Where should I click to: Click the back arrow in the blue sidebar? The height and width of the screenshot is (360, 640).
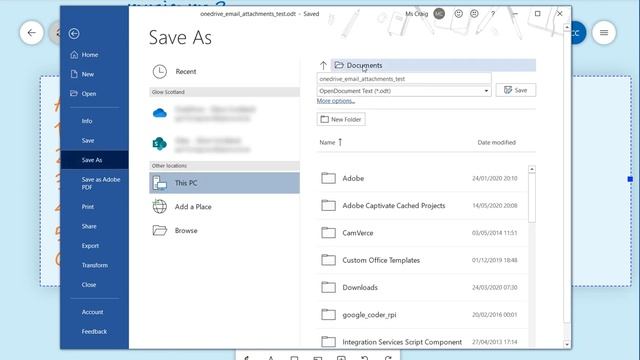74,33
